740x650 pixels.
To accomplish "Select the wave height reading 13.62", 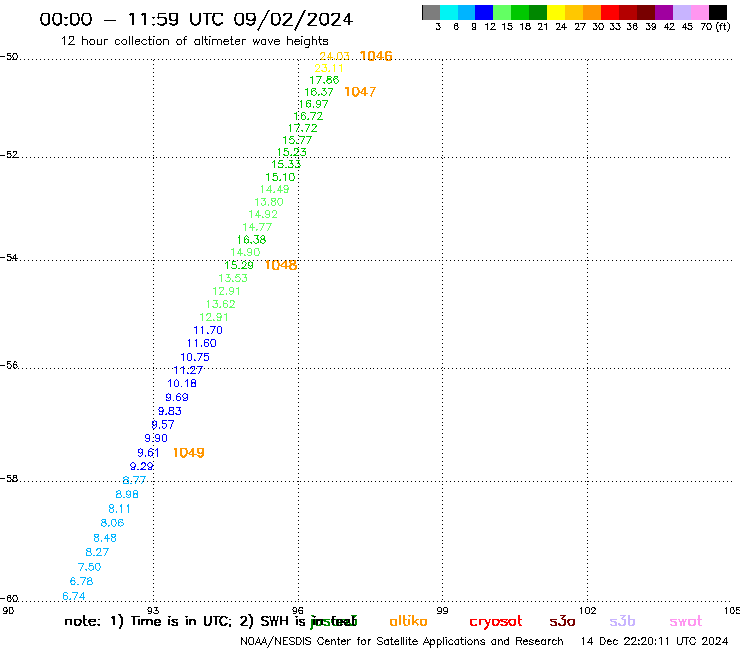I will (220, 304).
